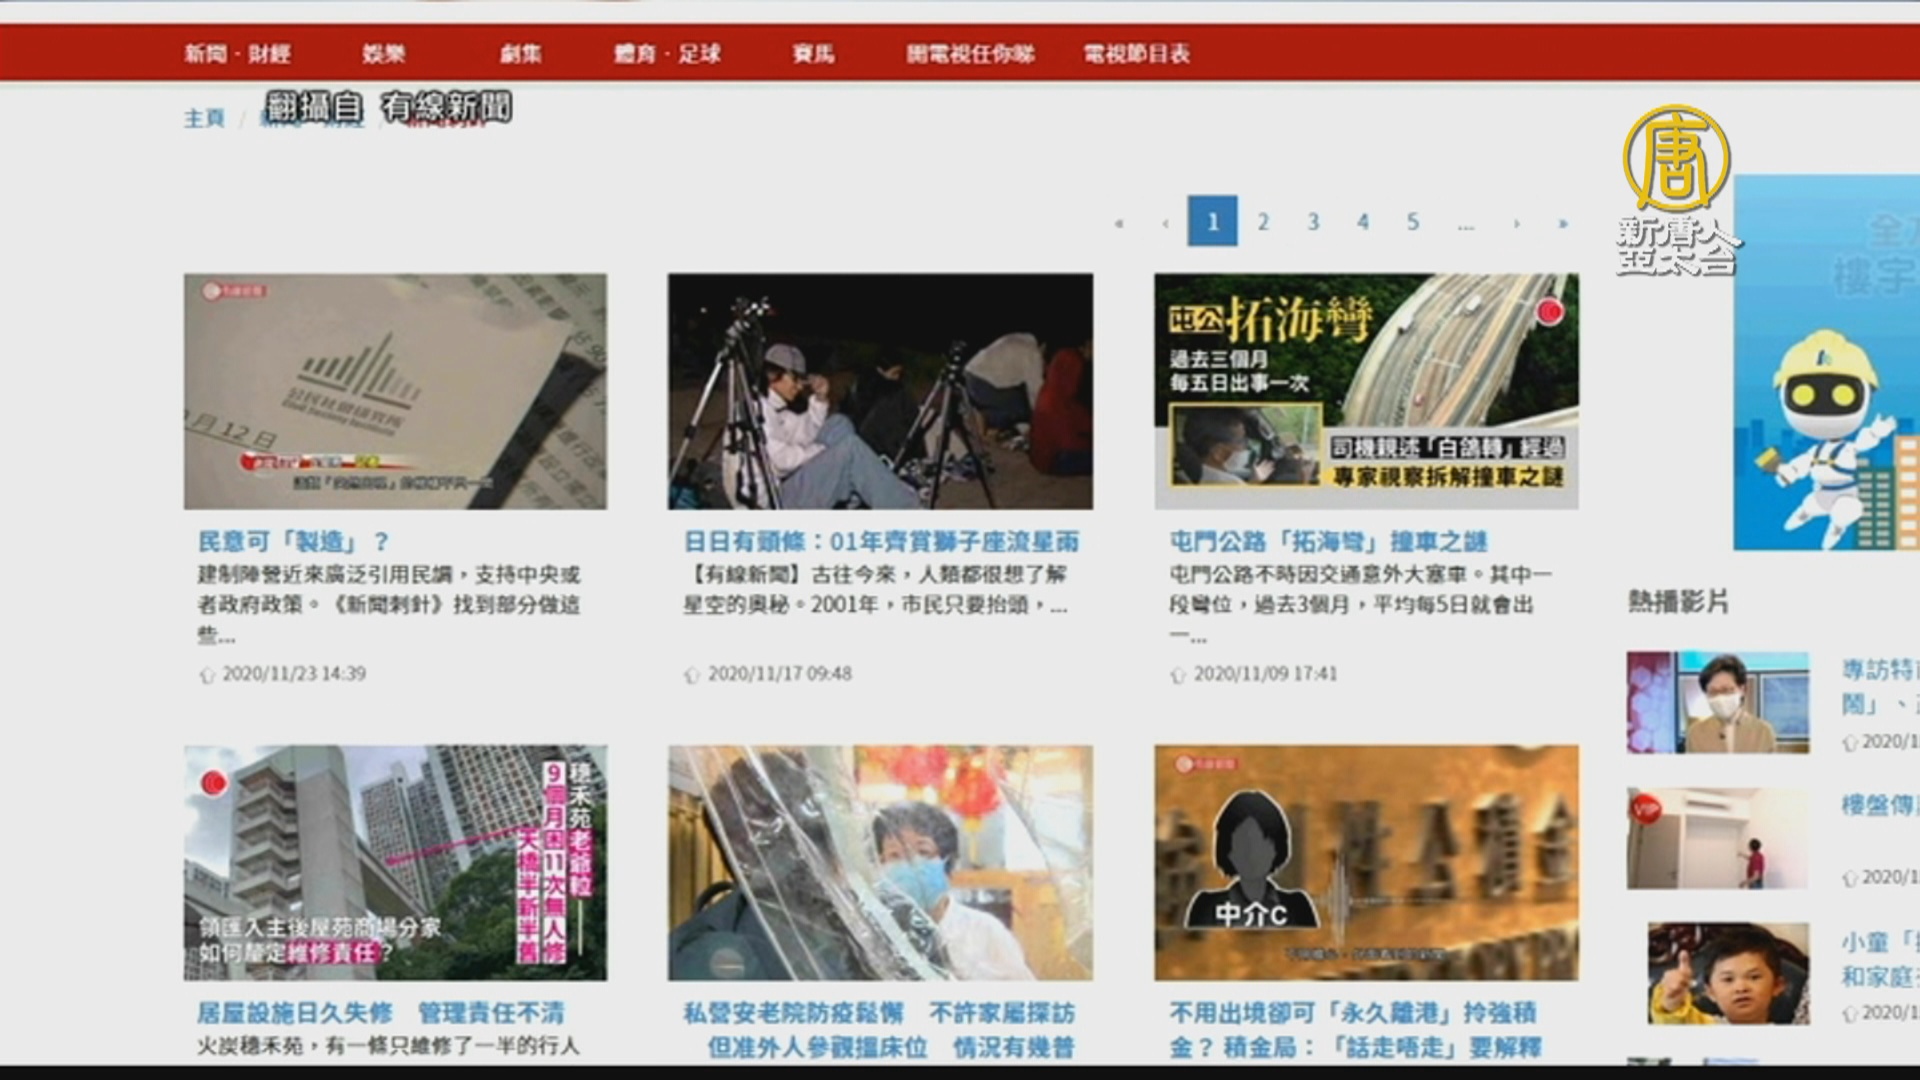Screen dimensions: 1920x1080
Task: Go to the first pagination page arrow
Action: point(1119,223)
